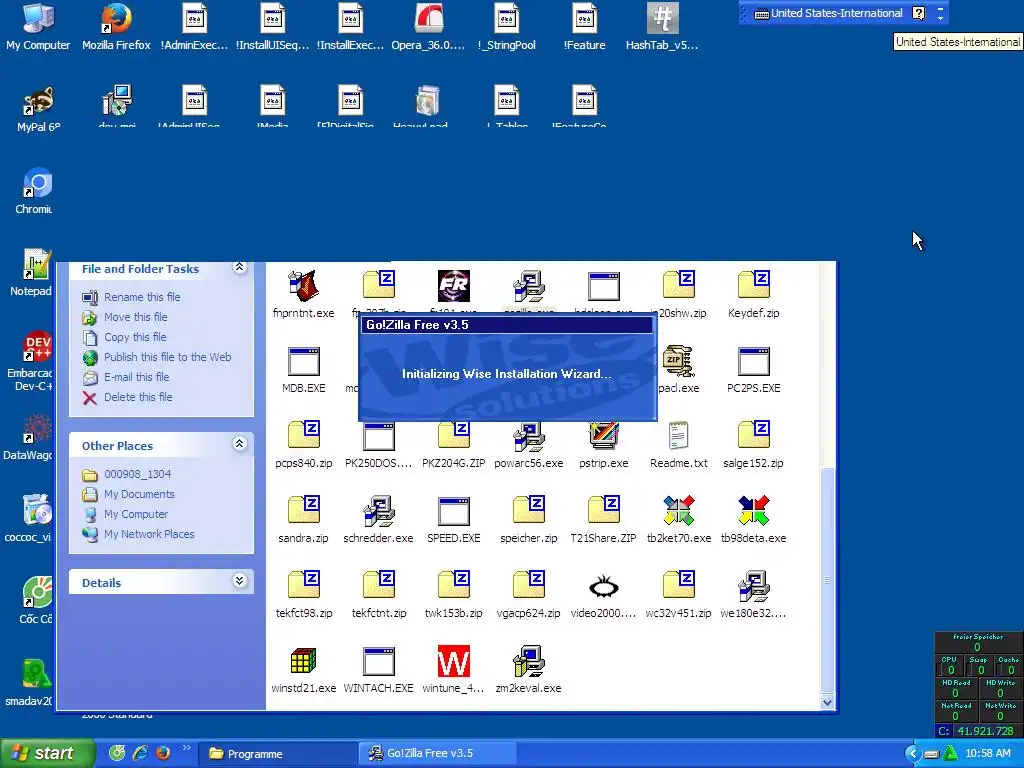Image resolution: width=1024 pixels, height=768 pixels.
Task: Switch to the Programme taskbar window
Action: click(x=277, y=754)
